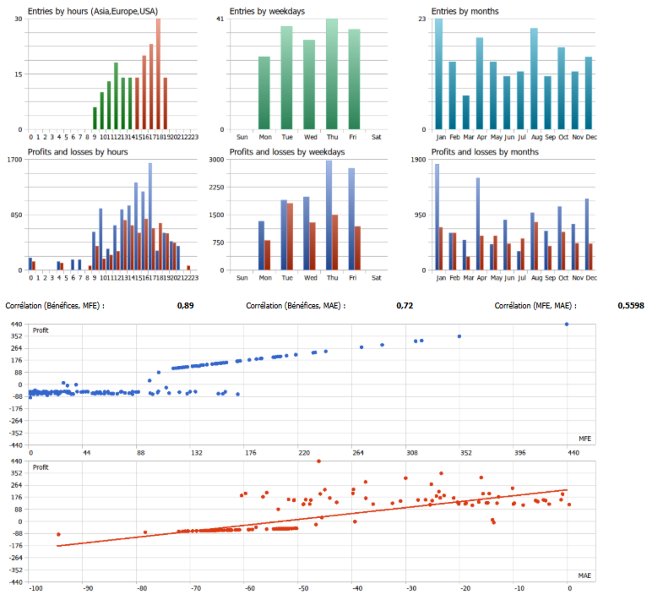The height and width of the screenshot is (600, 663).
Task: Select the Aug bar in Entries by months
Action: pyautogui.click(x=534, y=79)
